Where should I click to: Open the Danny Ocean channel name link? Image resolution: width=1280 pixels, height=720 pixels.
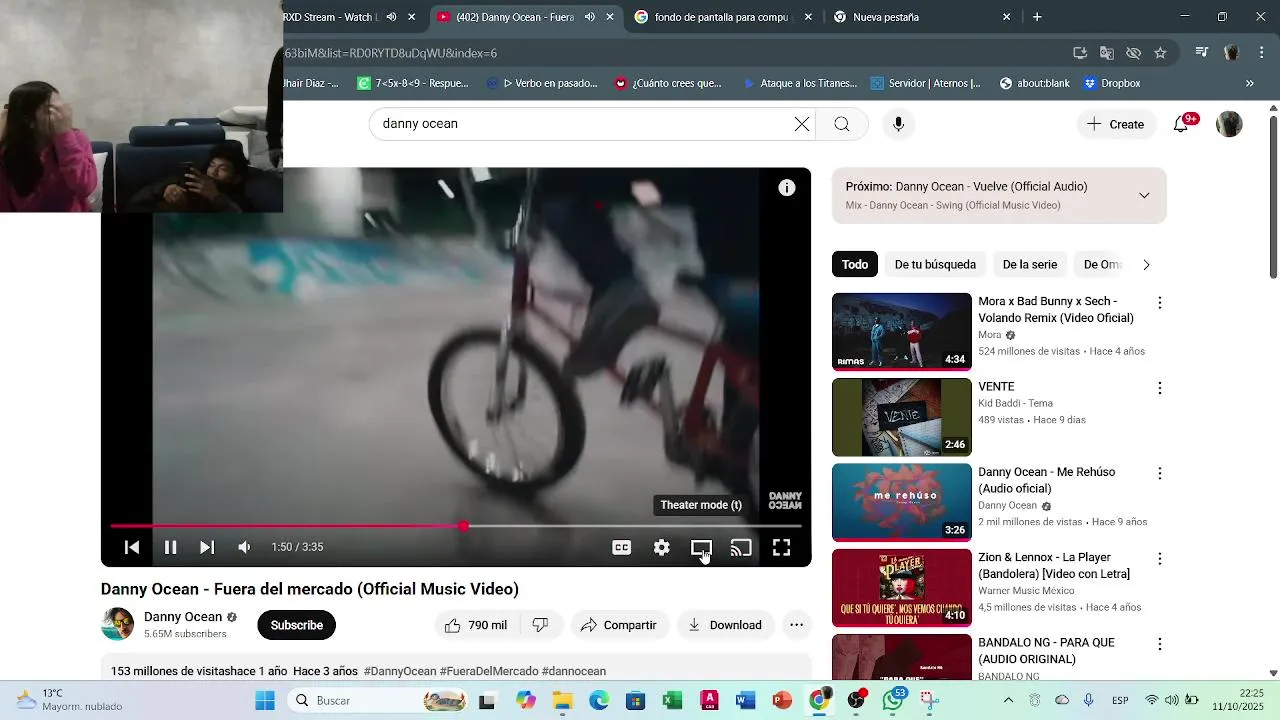tap(183, 617)
